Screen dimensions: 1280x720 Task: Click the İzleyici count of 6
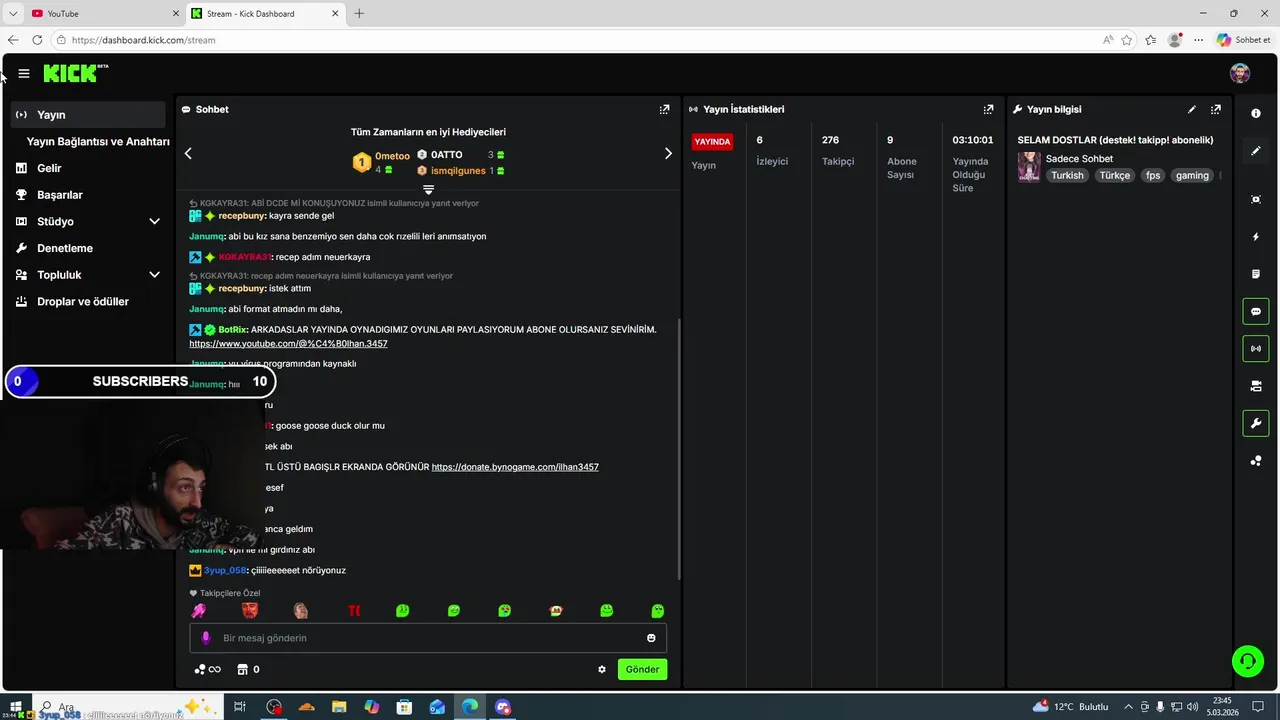(x=760, y=140)
